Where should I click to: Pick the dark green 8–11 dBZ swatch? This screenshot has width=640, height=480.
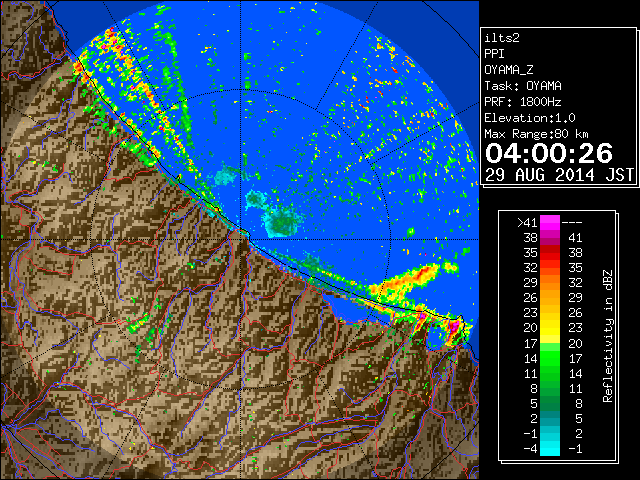click(550, 388)
